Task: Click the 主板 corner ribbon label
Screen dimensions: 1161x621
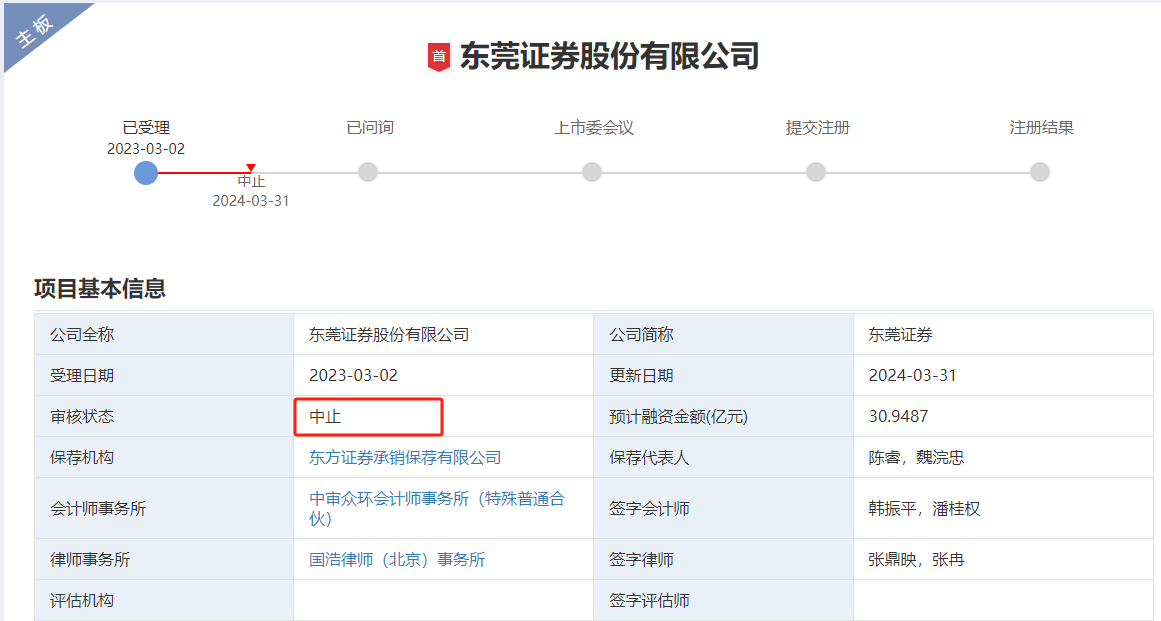Action: point(35,30)
